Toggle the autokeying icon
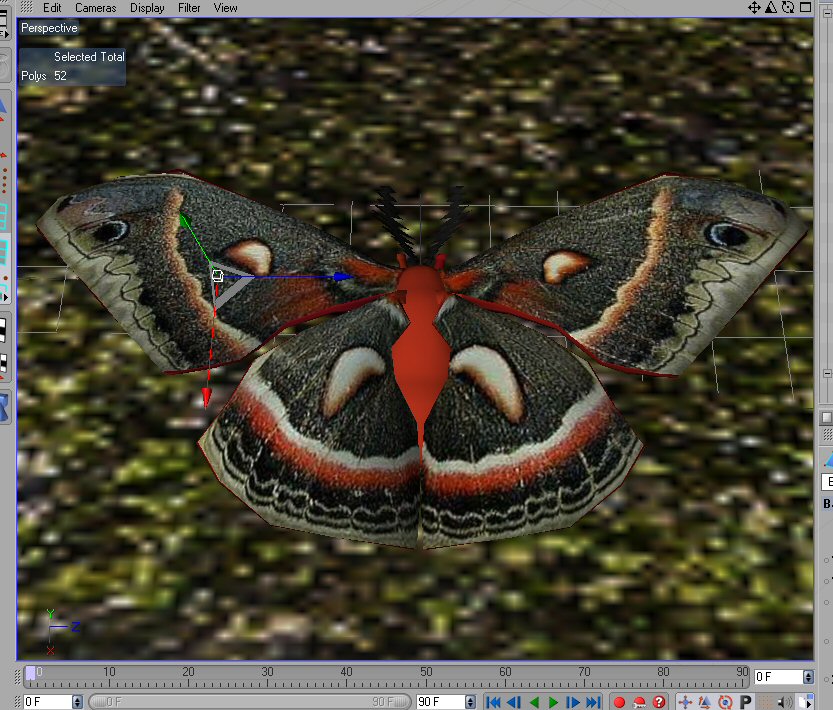 coord(639,702)
